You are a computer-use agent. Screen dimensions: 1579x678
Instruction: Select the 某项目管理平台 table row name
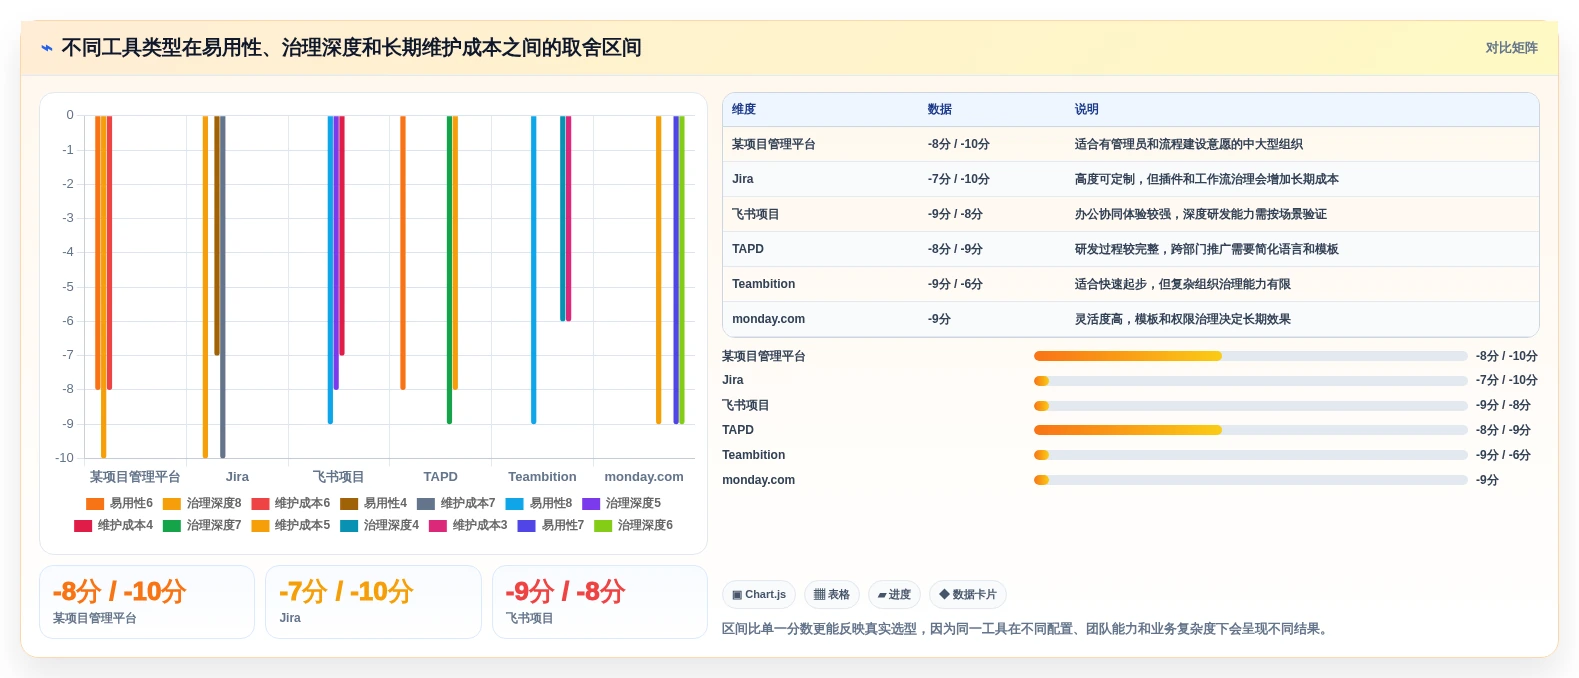click(x=774, y=145)
